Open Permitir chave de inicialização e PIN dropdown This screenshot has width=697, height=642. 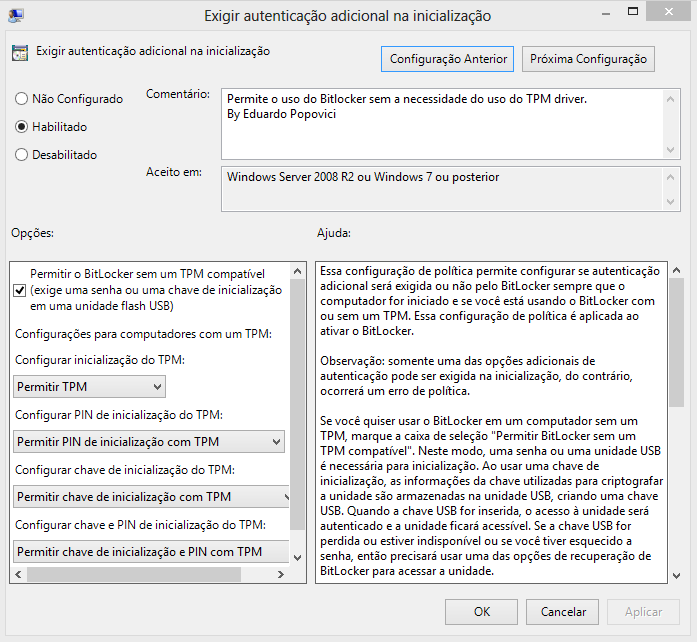151,552
